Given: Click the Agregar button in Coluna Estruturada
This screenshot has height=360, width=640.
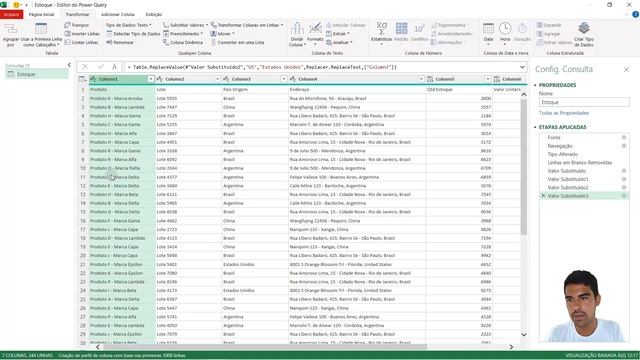Looking at the screenshot, I should pos(549,33).
